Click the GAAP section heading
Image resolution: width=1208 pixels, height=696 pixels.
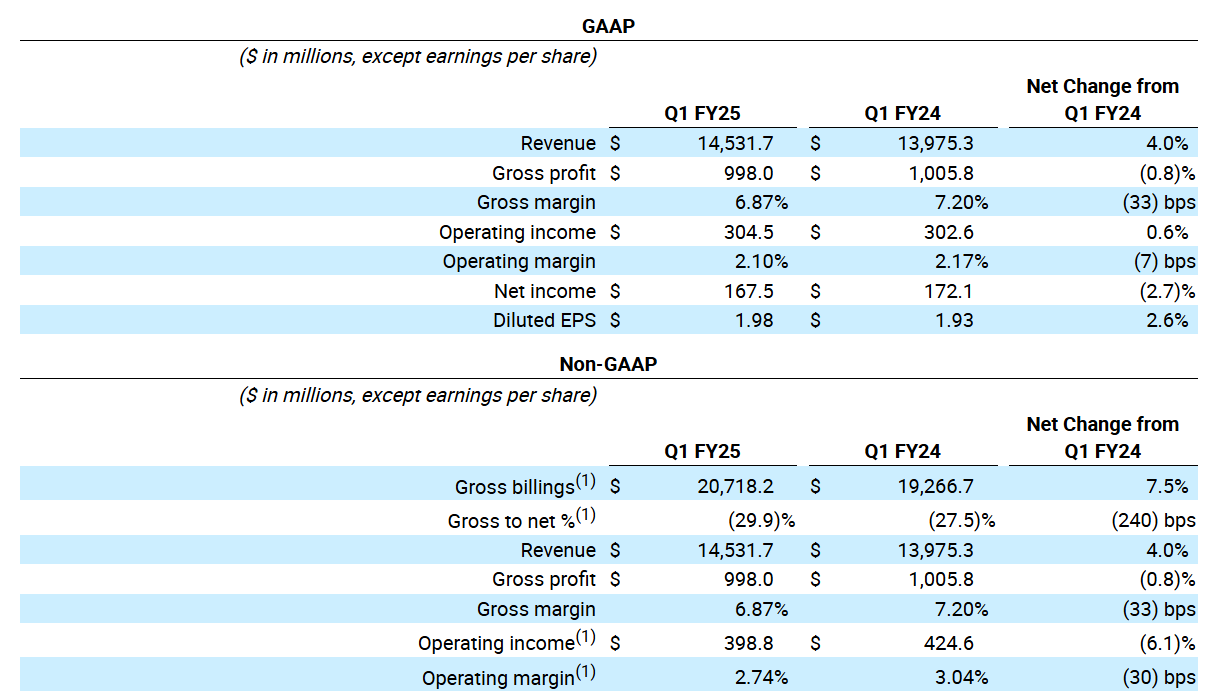[608, 26]
